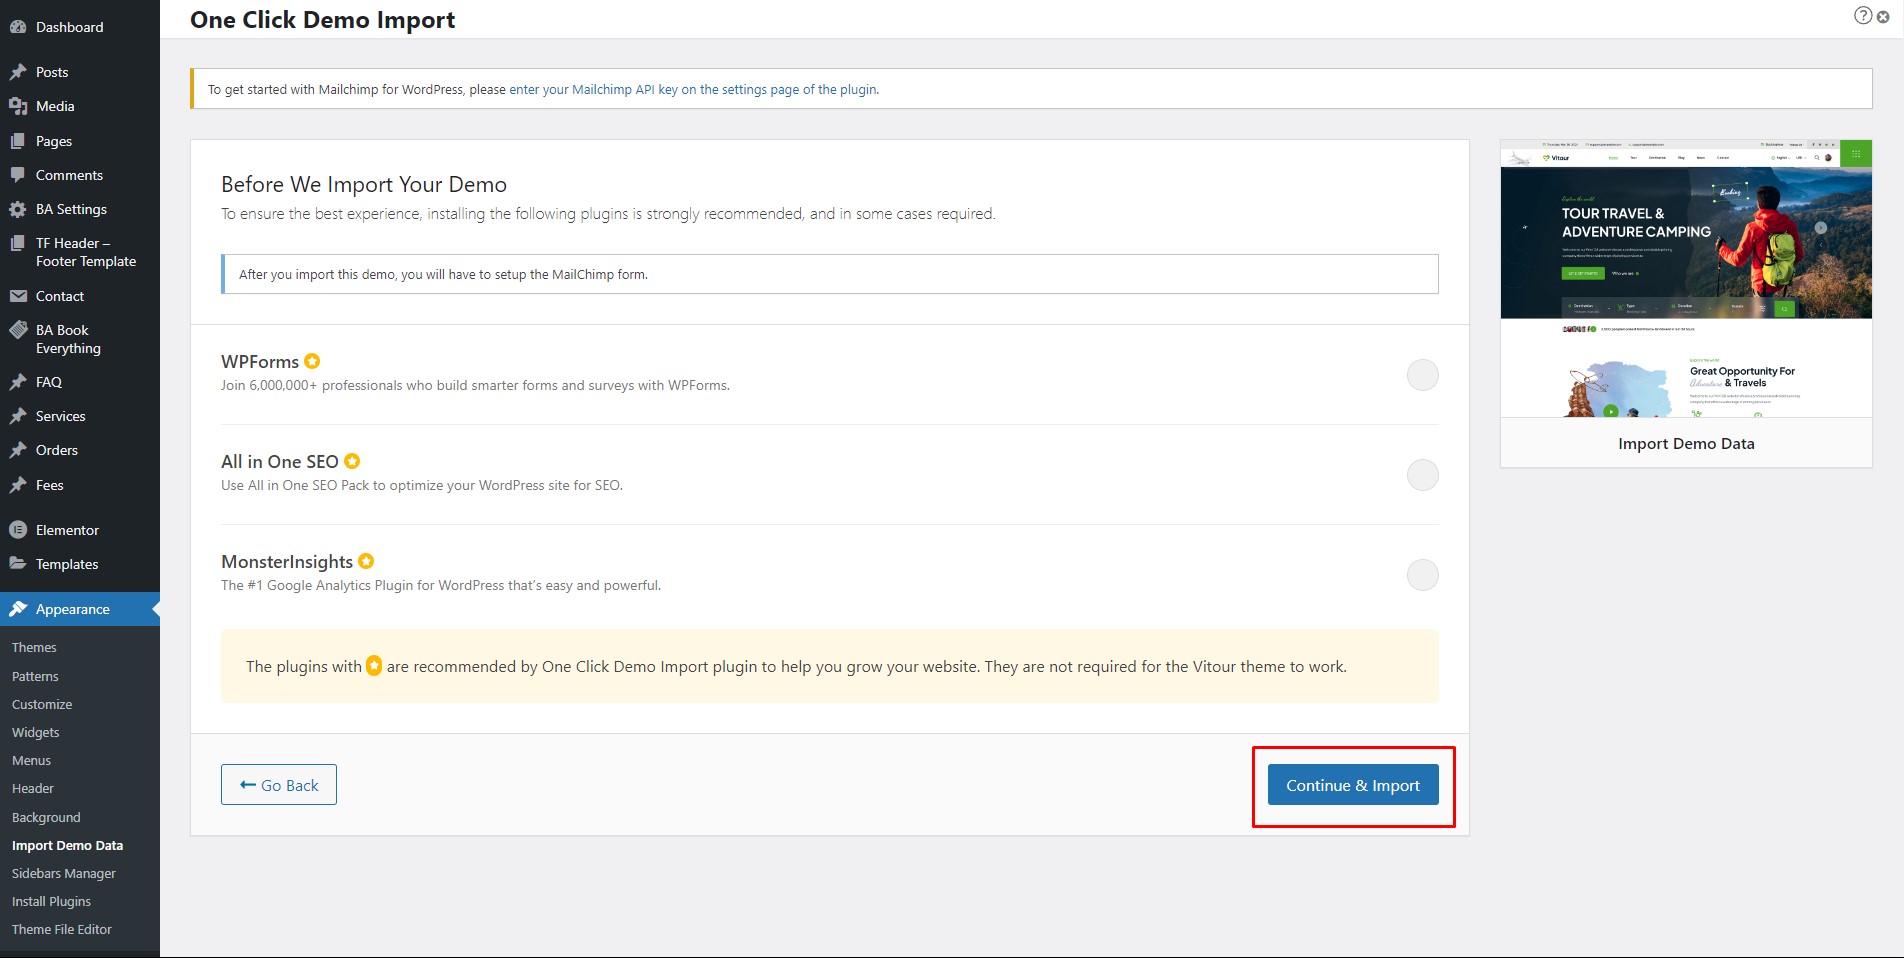This screenshot has width=1904, height=958.
Task: Open the Themes submenu item
Action: pyautogui.click(x=34, y=647)
